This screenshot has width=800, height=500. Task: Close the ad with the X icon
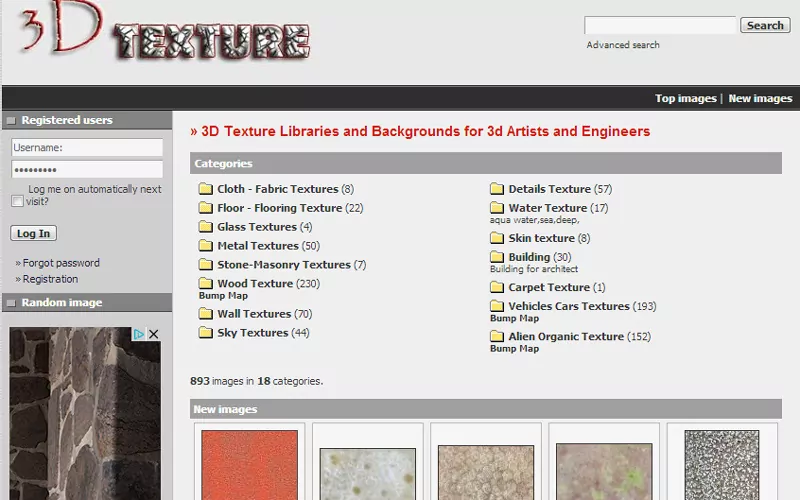(154, 334)
